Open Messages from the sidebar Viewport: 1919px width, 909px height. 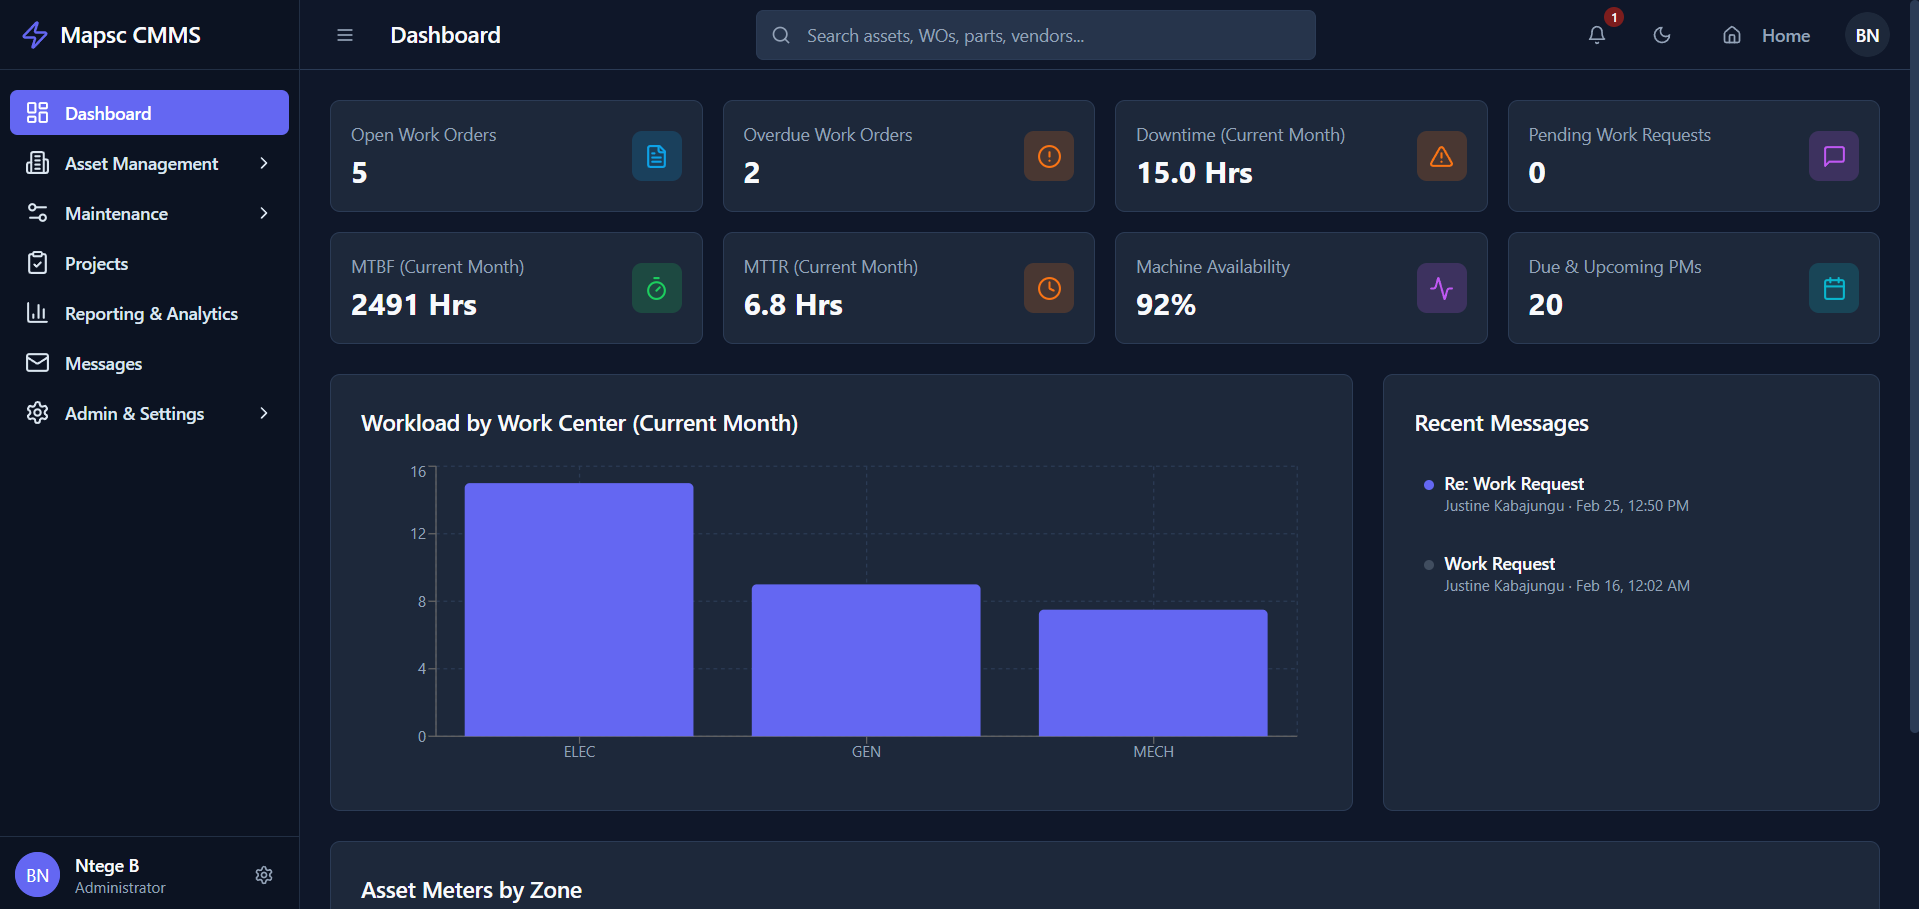click(149, 363)
